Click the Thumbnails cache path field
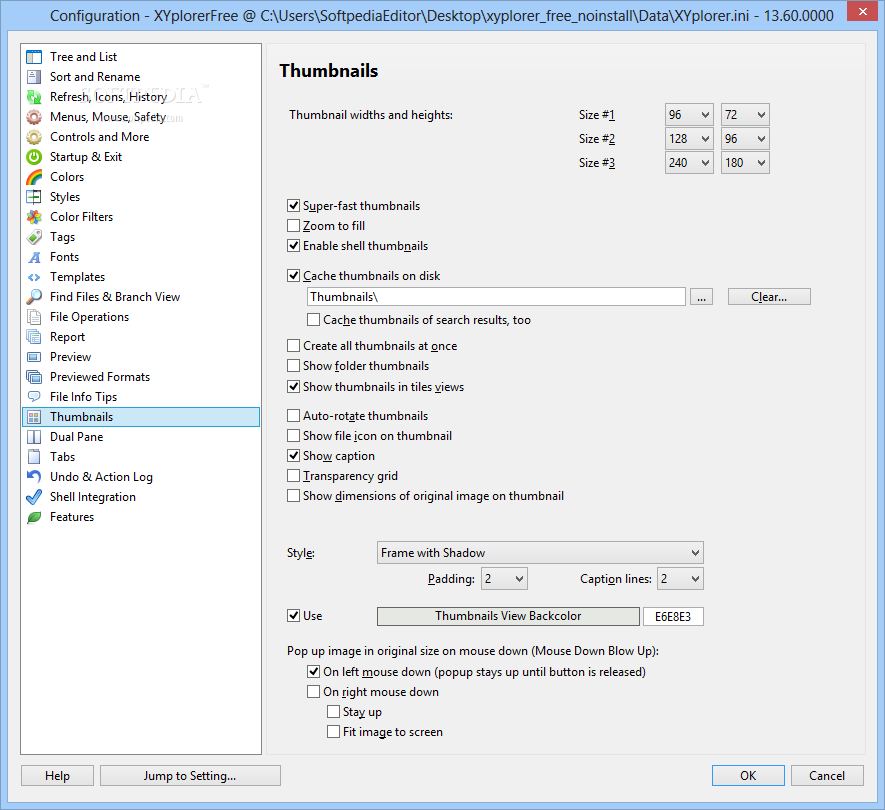This screenshot has height=810, width=885. click(496, 297)
